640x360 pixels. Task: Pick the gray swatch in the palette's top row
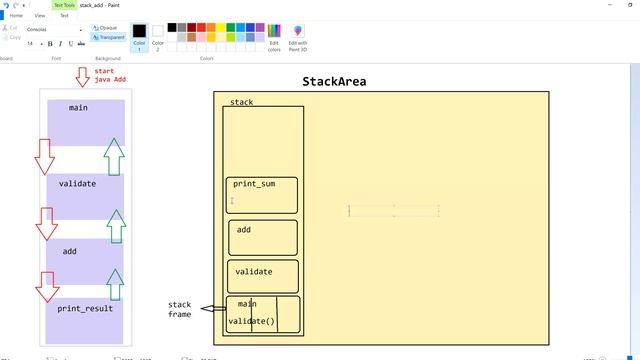182,27
